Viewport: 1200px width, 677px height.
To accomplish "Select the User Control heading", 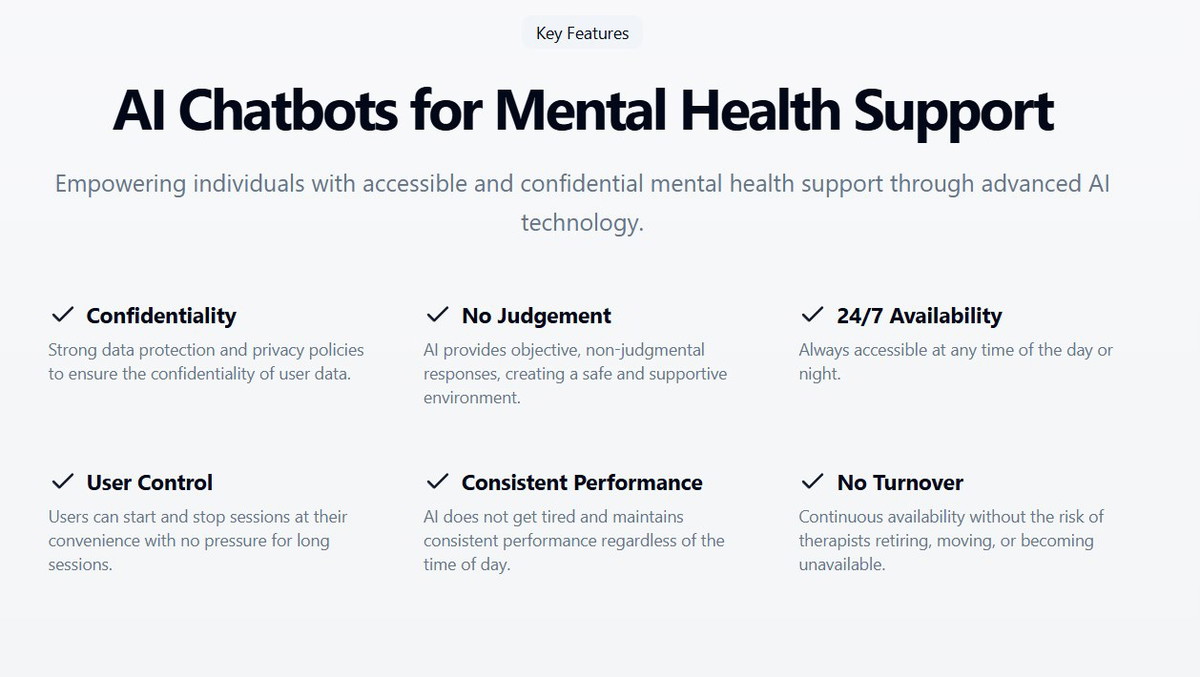I will [149, 483].
